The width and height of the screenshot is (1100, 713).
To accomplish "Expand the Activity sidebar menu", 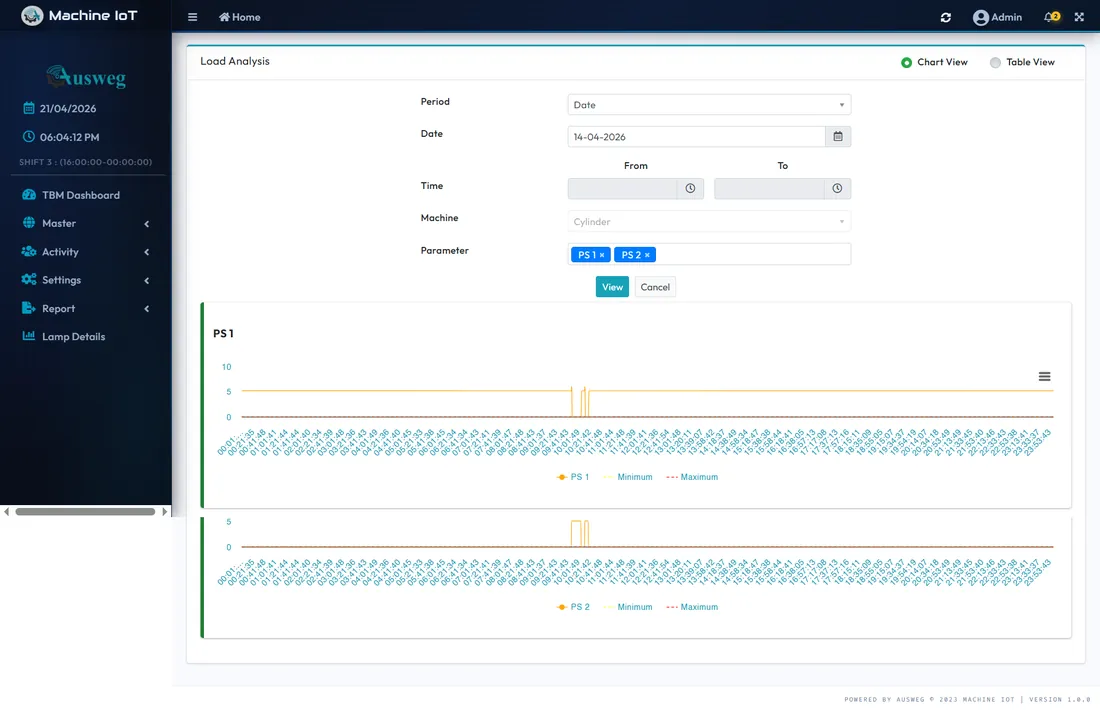I will (x=86, y=252).
